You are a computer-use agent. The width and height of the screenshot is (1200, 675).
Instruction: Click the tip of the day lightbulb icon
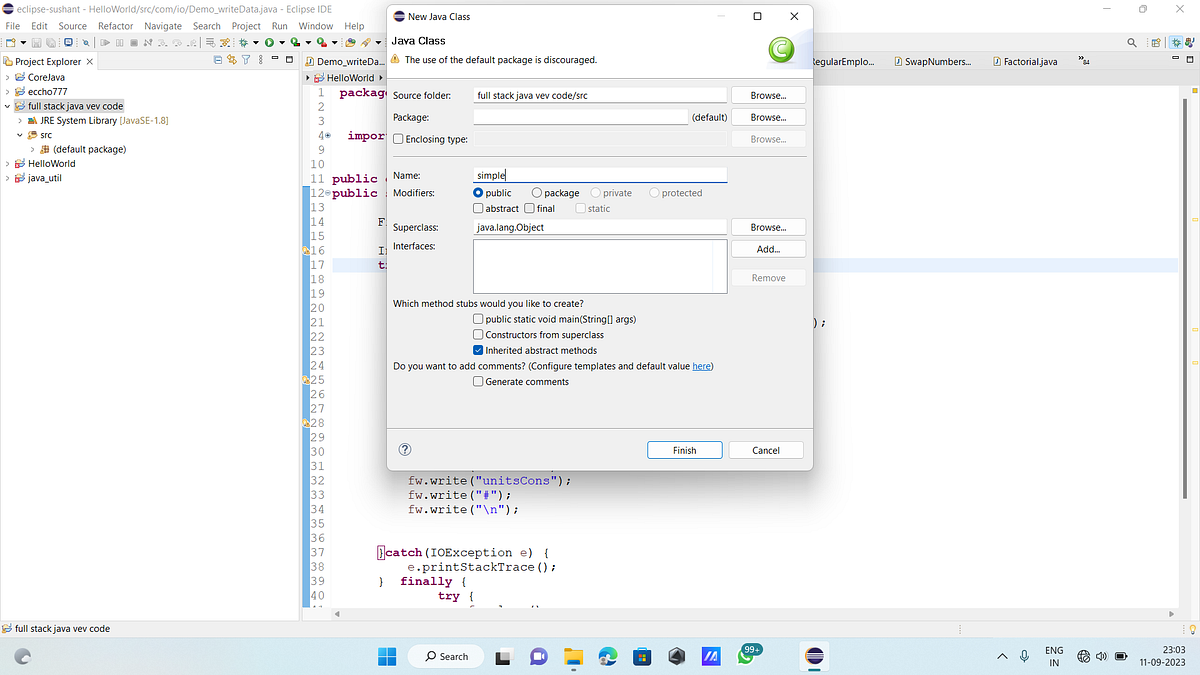1191,629
